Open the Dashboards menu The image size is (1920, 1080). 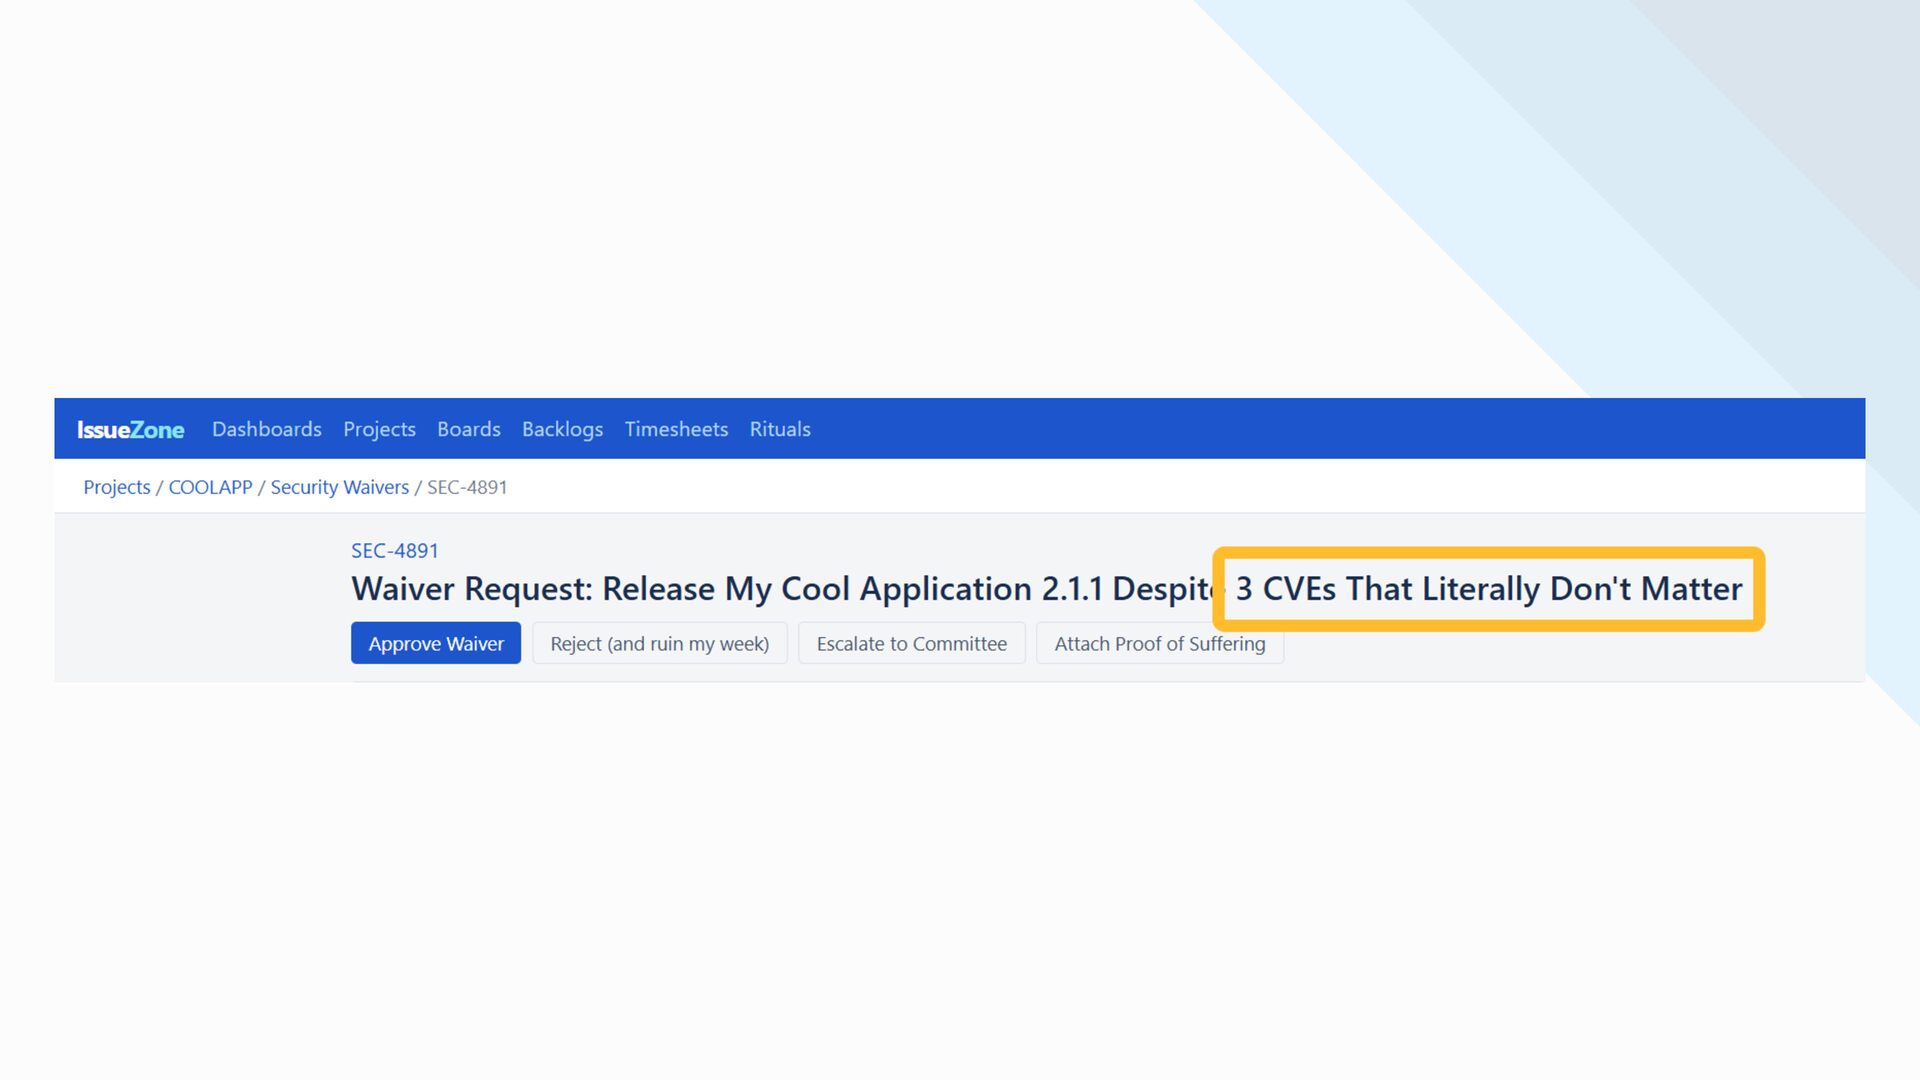pyautogui.click(x=266, y=429)
